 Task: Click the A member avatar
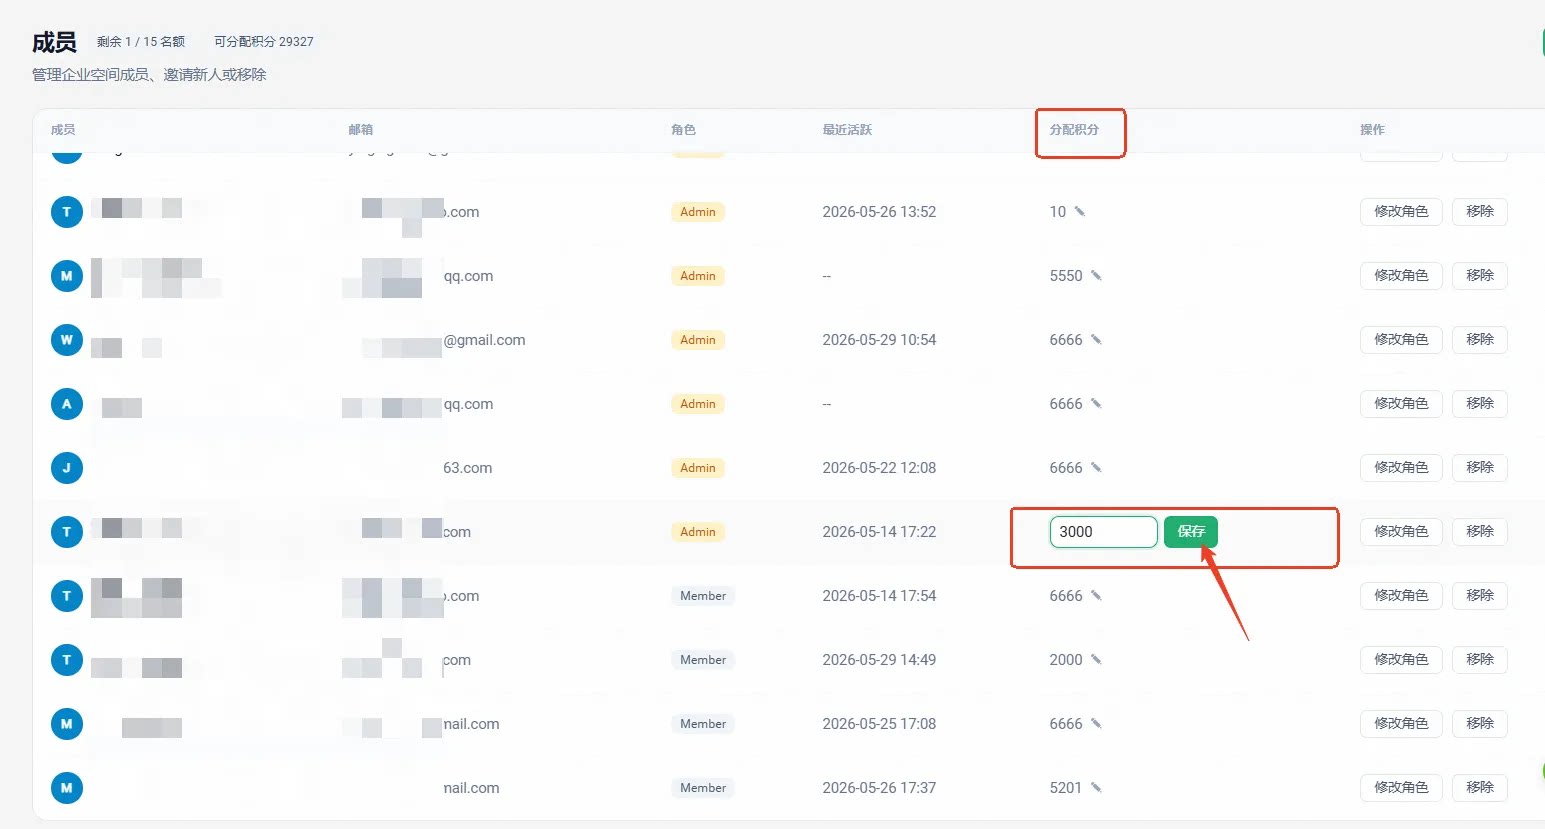[x=67, y=404]
